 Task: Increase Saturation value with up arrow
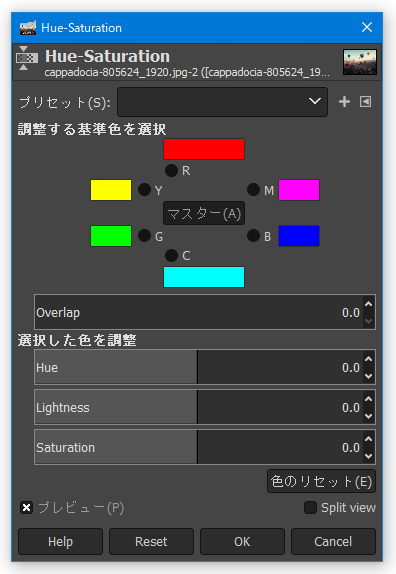pos(369,439)
